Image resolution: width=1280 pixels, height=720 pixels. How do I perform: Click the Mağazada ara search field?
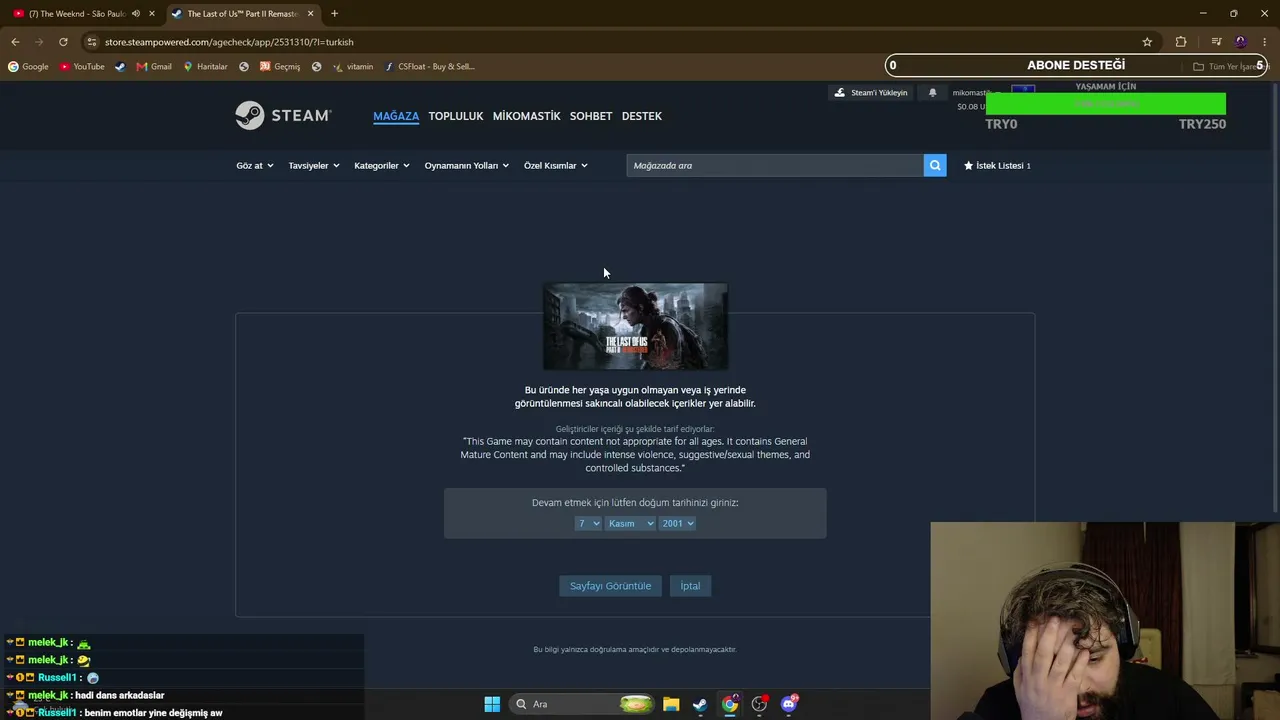click(x=775, y=165)
